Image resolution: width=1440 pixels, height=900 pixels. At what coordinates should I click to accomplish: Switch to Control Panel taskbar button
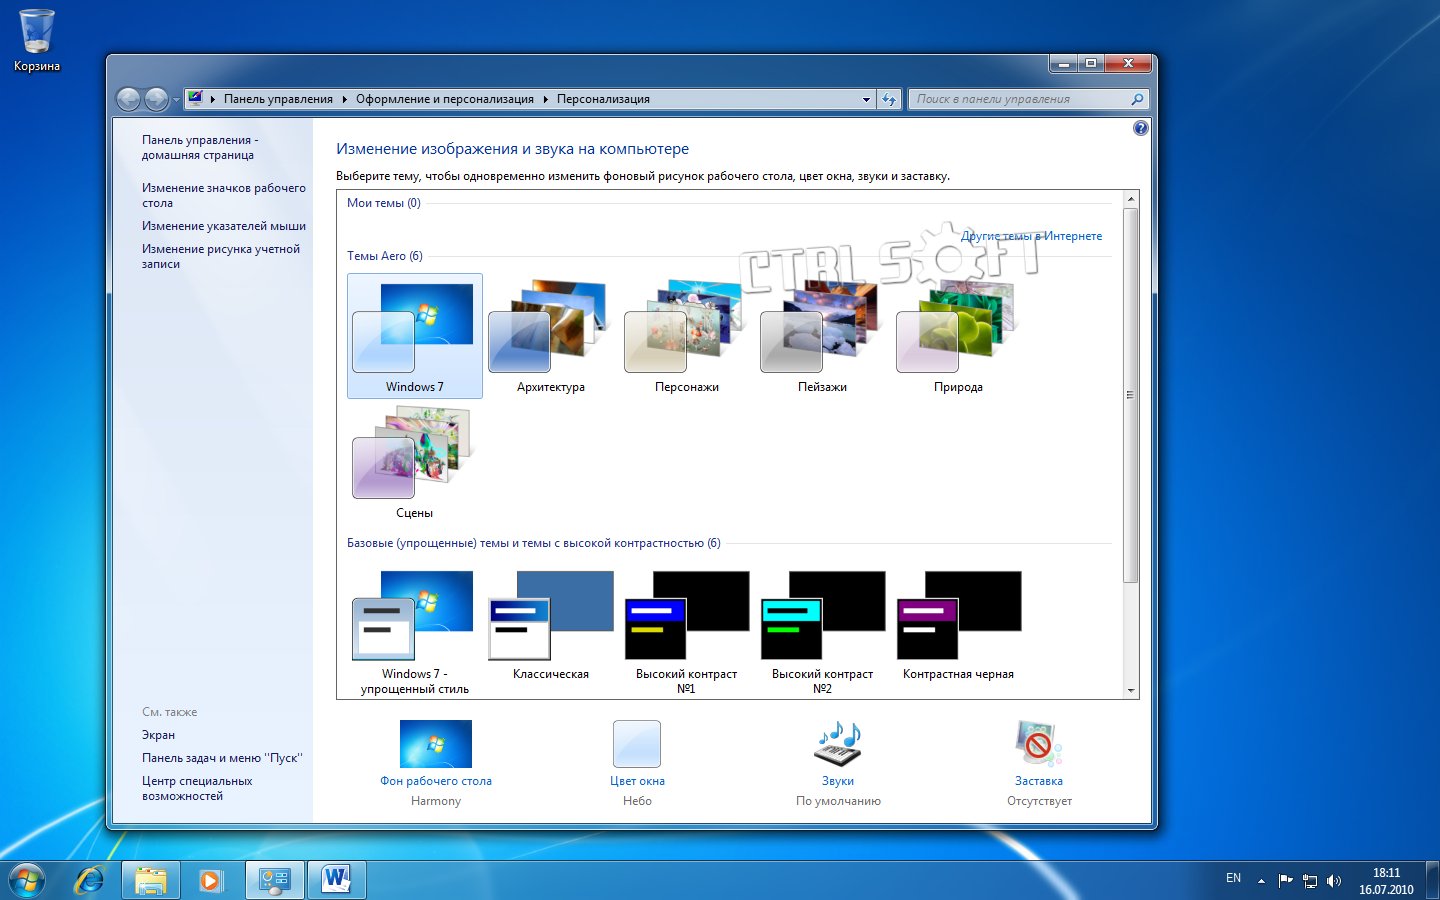pyautogui.click(x=274, y=880)
